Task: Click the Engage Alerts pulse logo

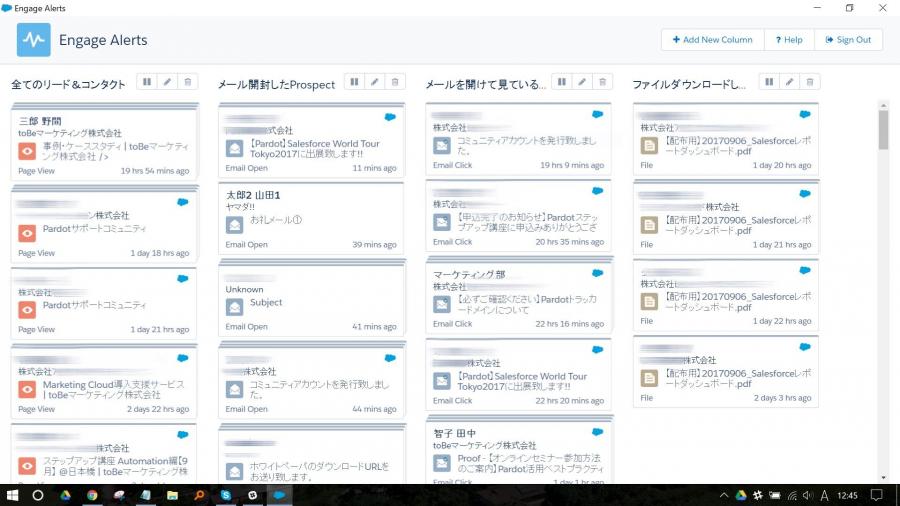Action: (x=33, y=40)
